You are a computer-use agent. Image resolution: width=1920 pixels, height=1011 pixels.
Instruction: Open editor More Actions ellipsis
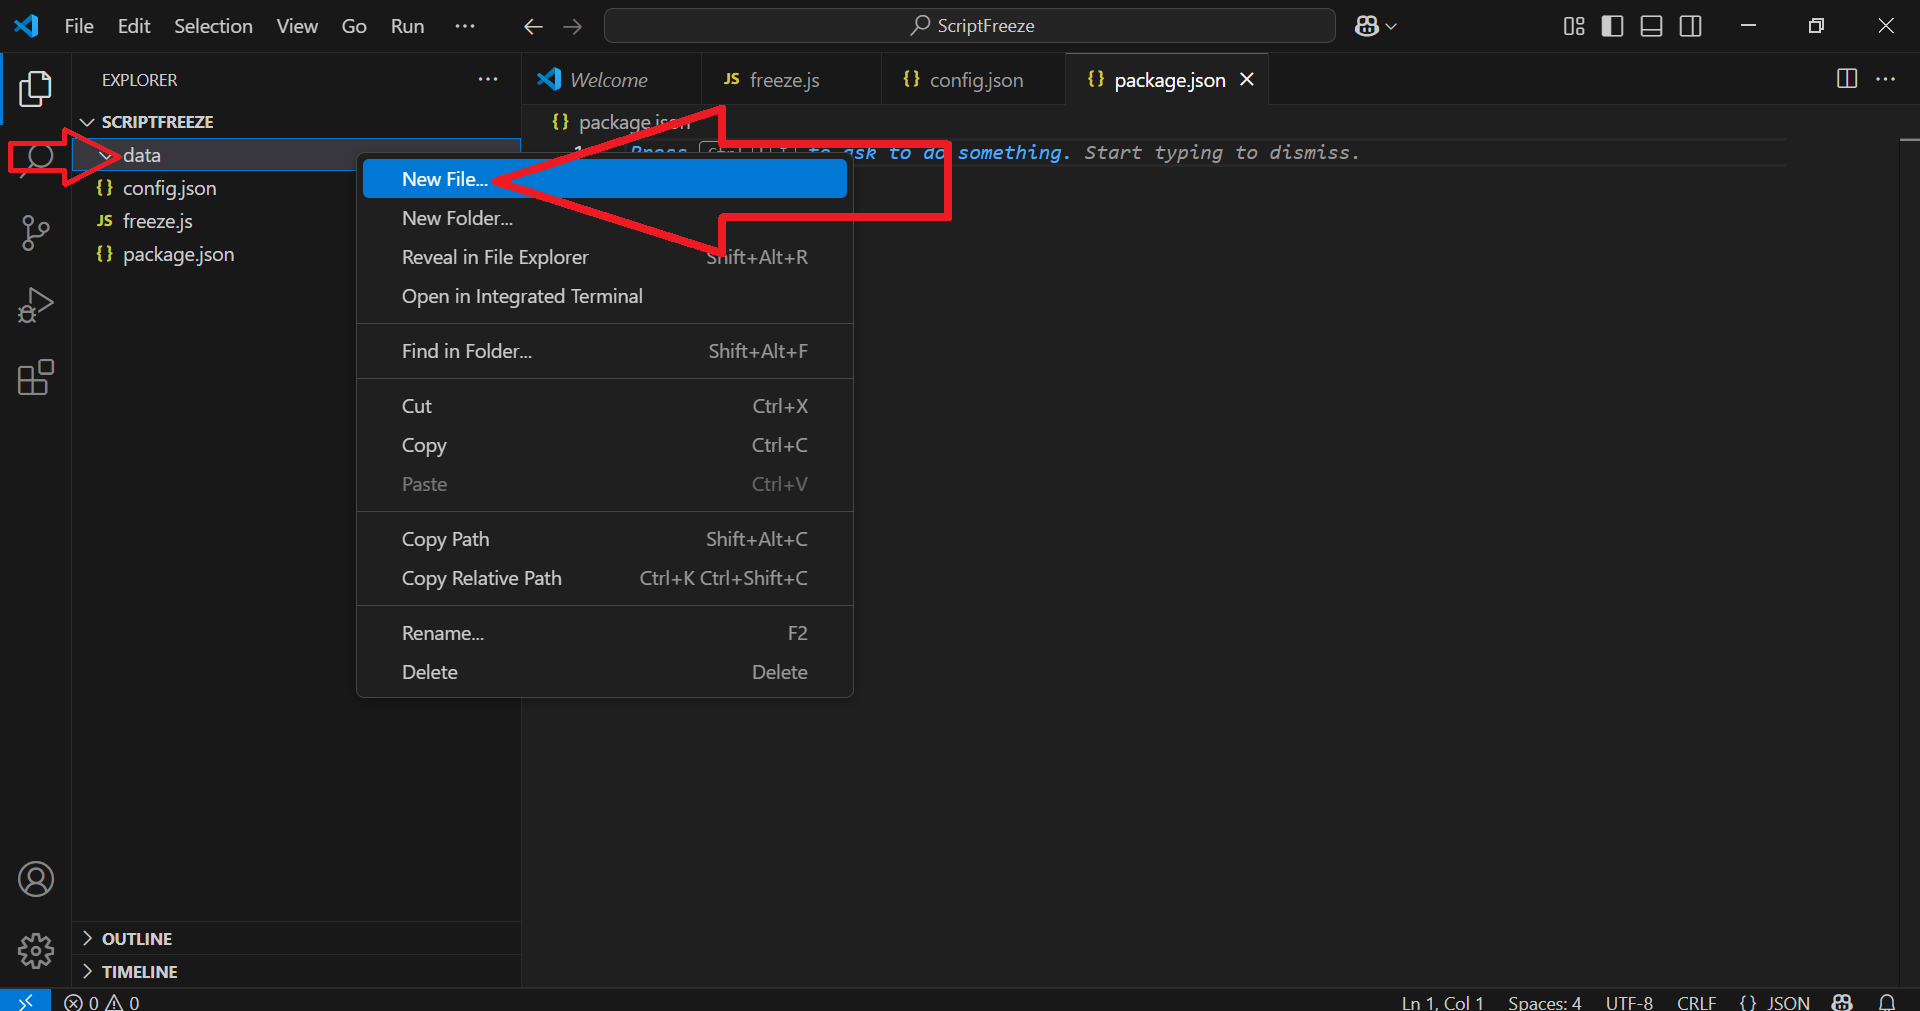(x=1885, y=79)
